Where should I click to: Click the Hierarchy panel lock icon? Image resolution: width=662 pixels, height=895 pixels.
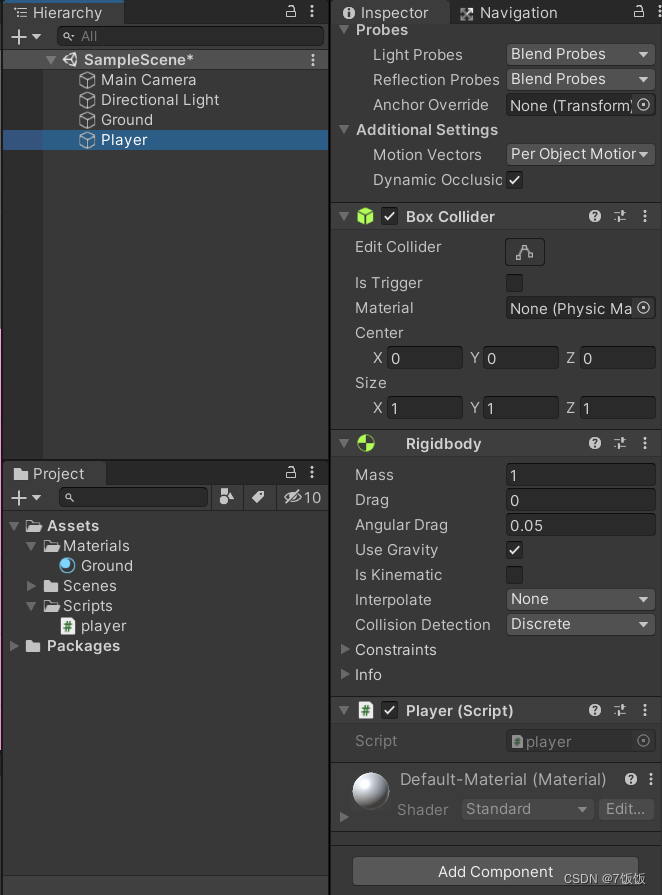(291, 11)
